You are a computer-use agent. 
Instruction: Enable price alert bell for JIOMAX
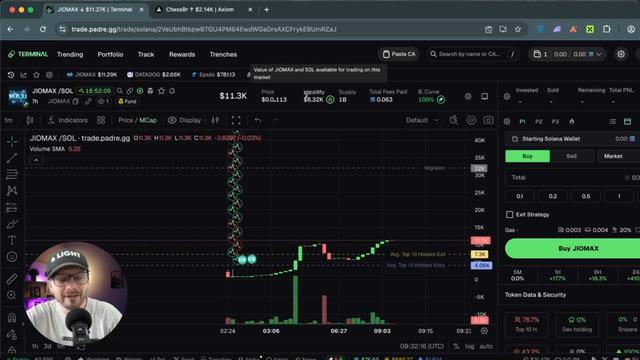tap(172, 91)
